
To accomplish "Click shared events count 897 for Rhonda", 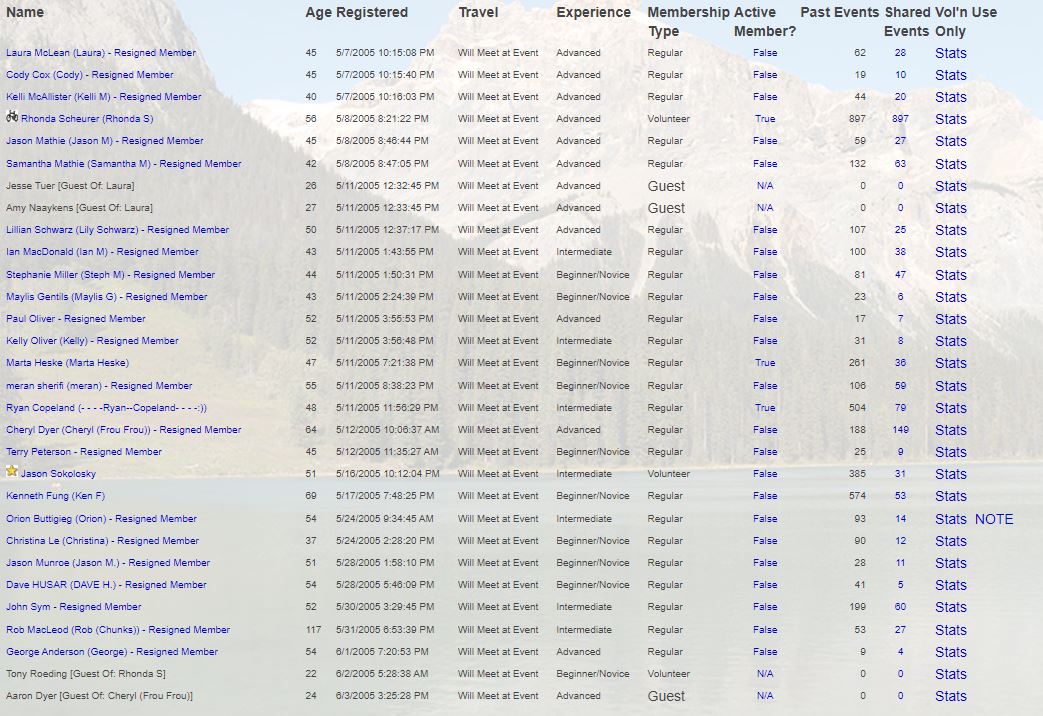I will [x=900, y=119].
